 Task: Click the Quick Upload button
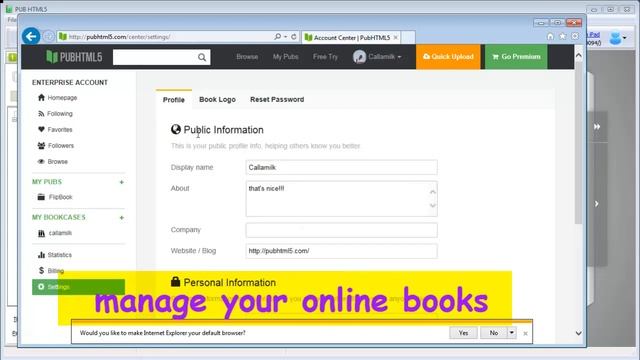tap(448, 57)
